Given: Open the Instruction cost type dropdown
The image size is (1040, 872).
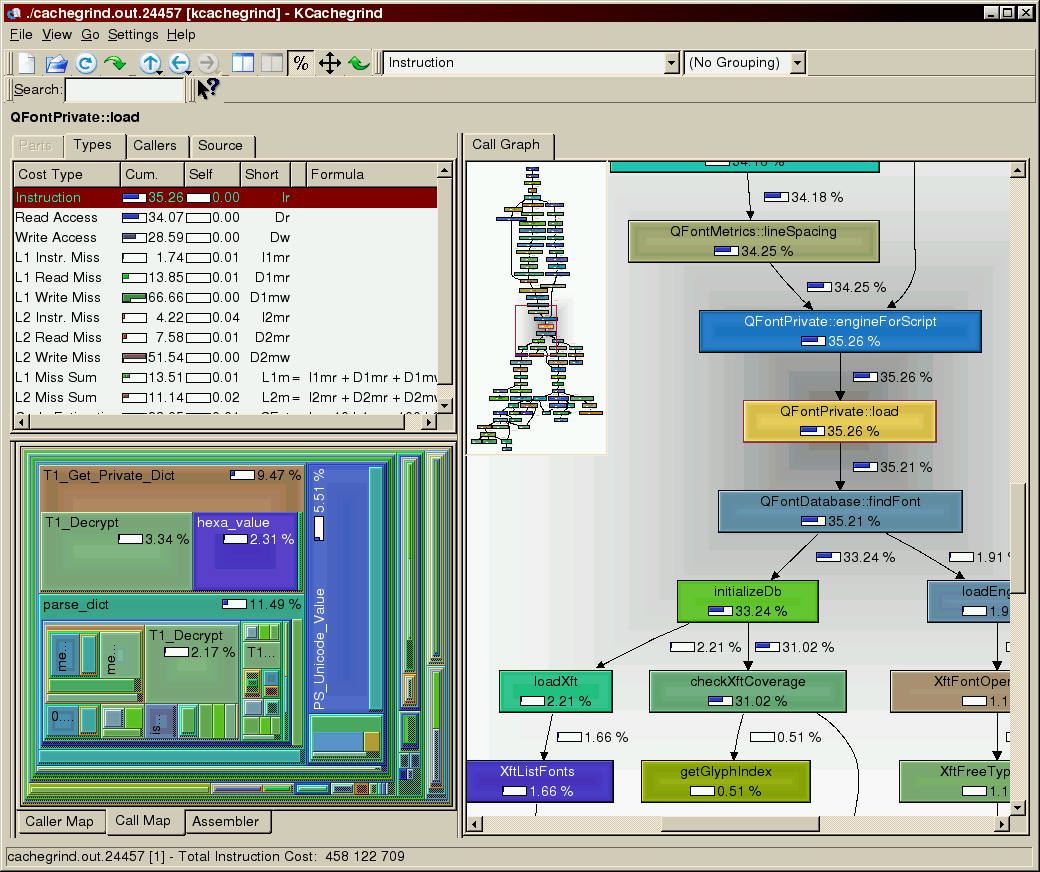Looking at the screenshot, I should 531,63.
